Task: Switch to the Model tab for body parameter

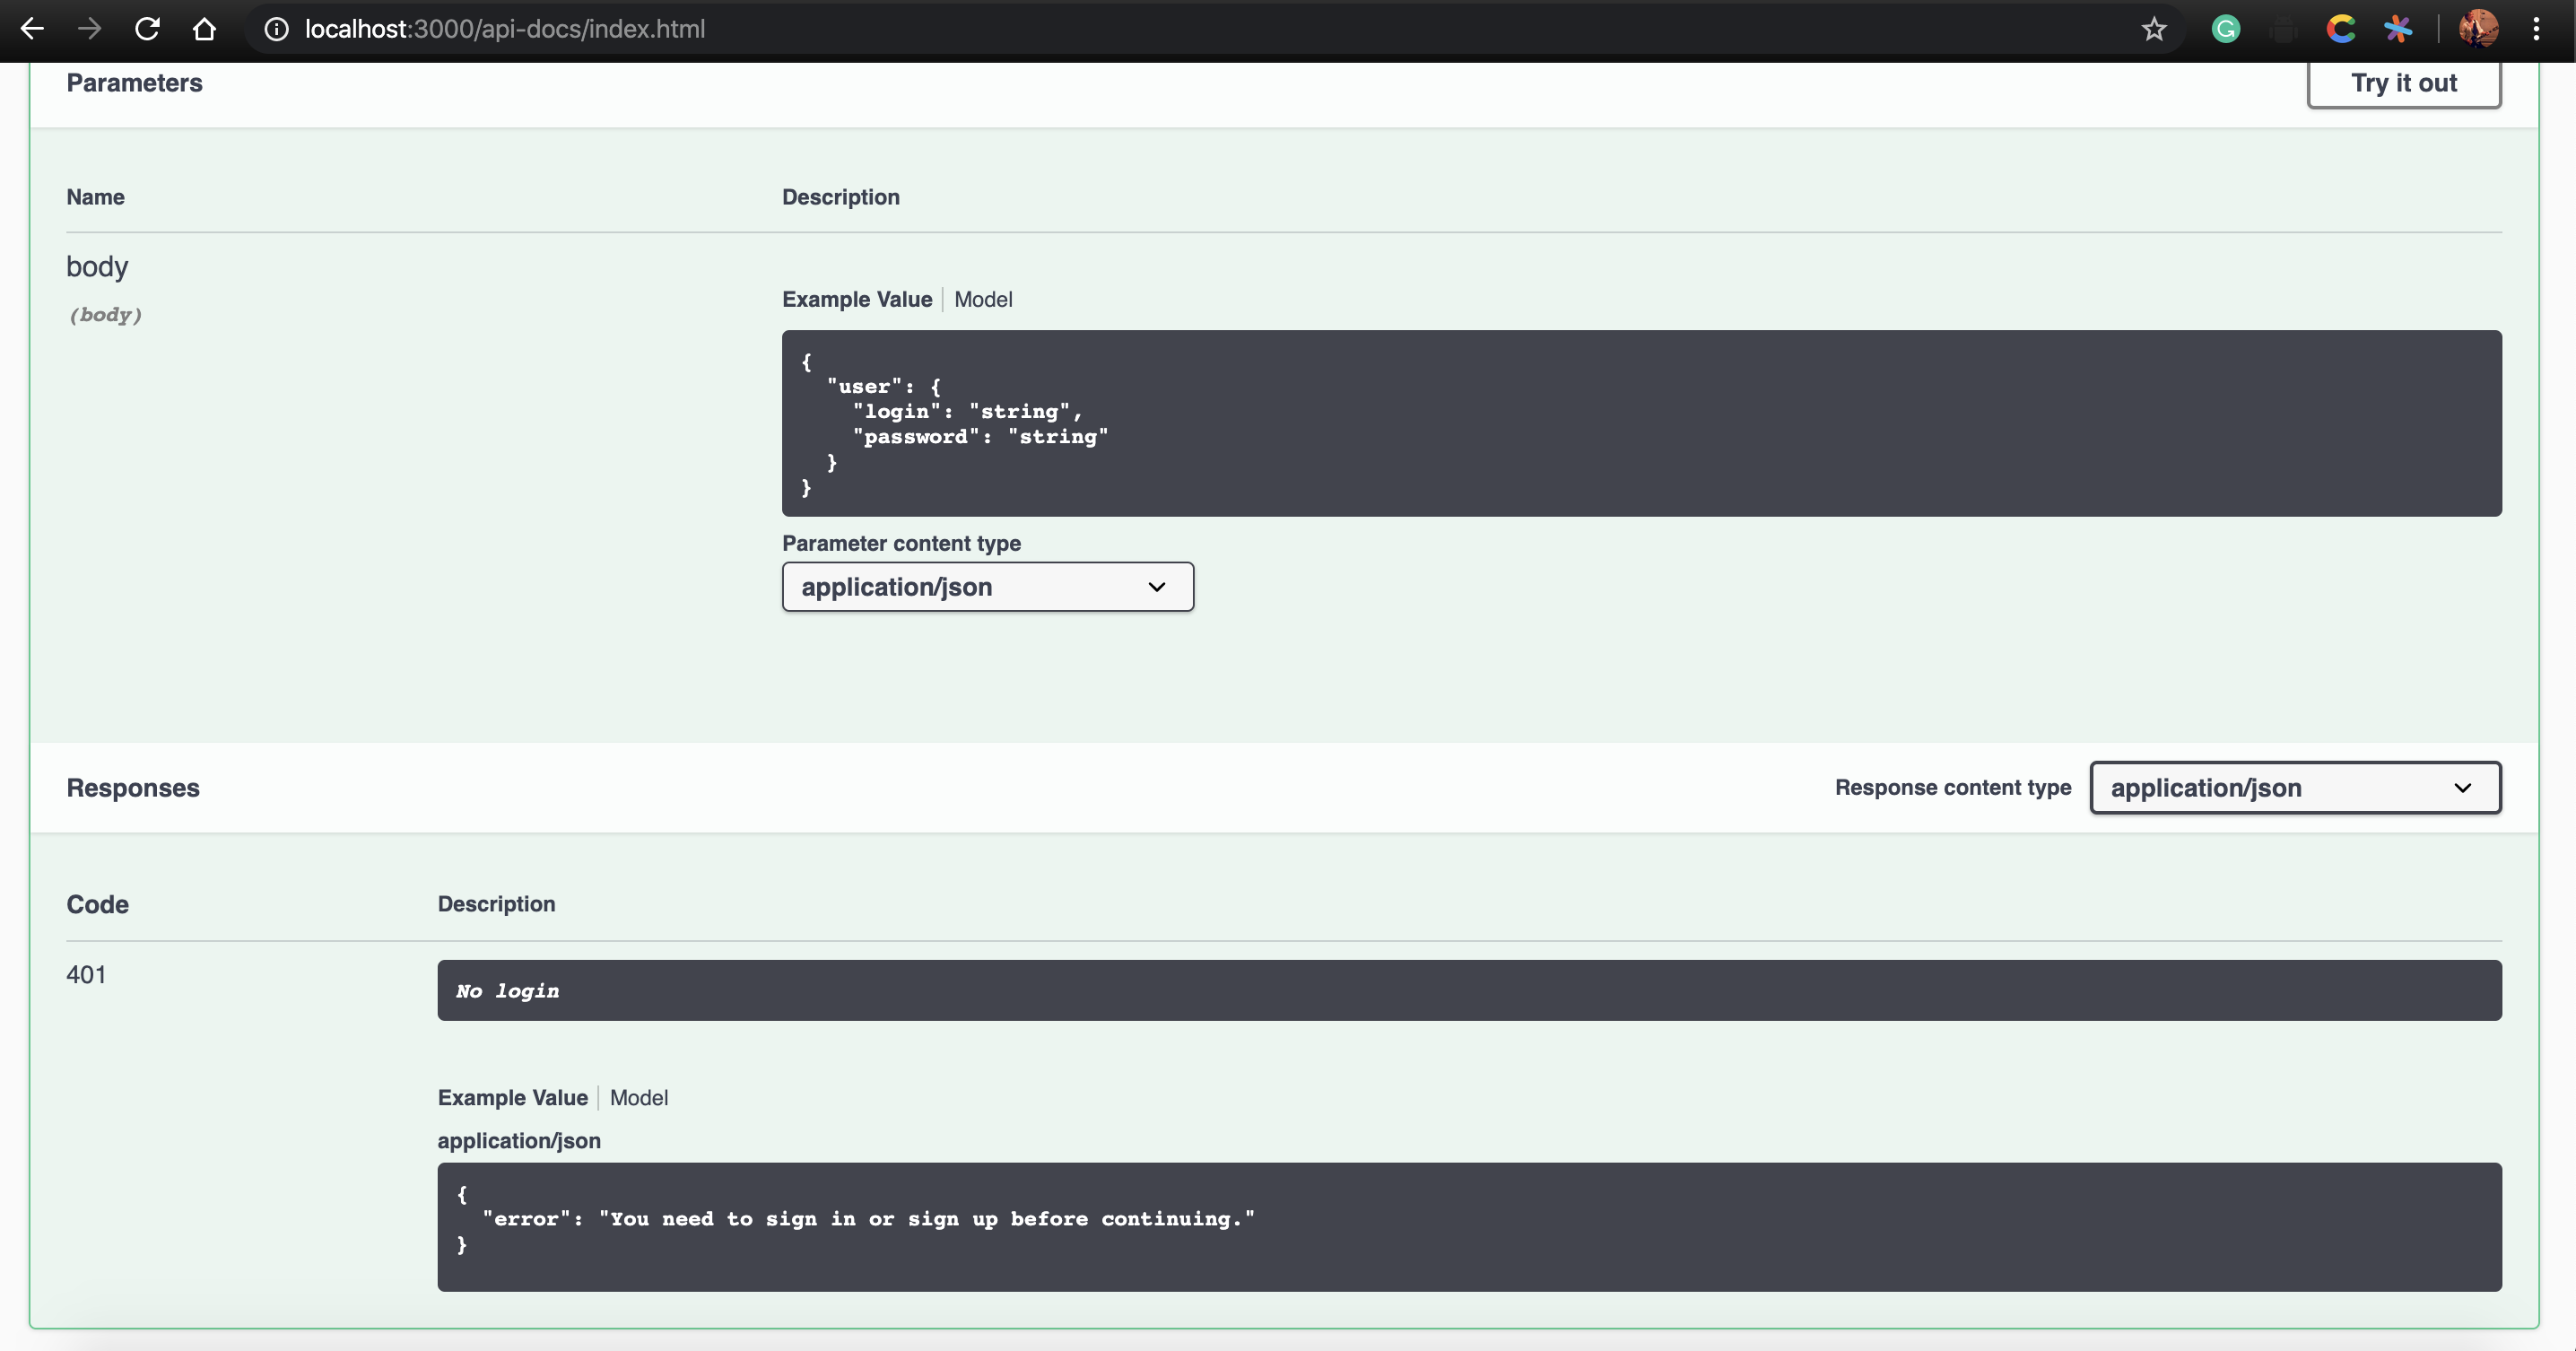Action: click(x=983, y=299)
